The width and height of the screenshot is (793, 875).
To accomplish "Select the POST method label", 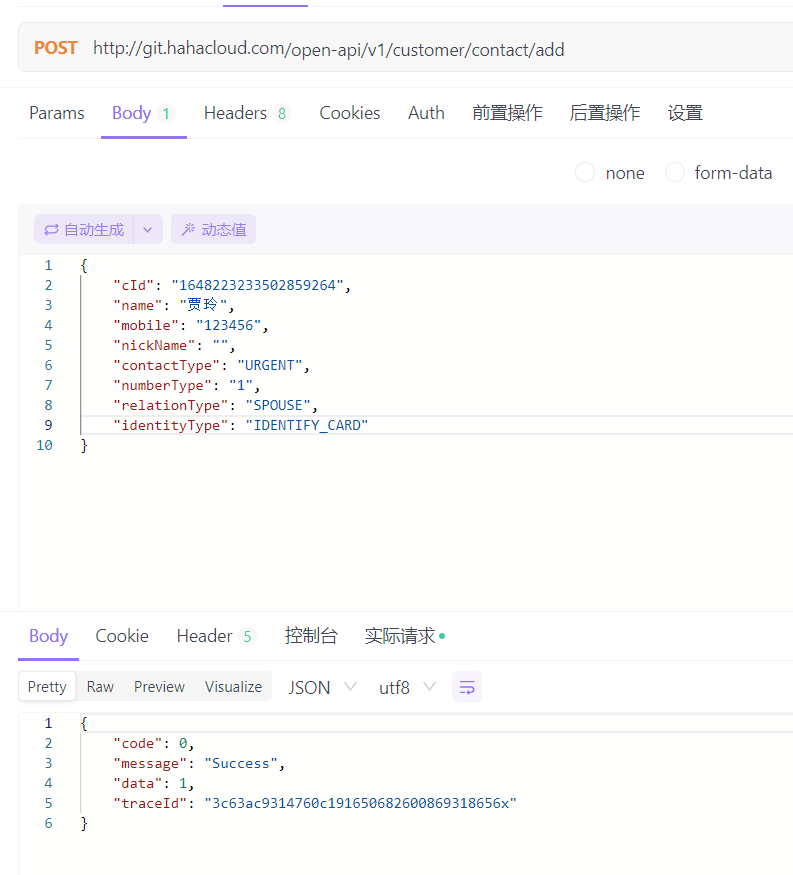I will 55,48.
